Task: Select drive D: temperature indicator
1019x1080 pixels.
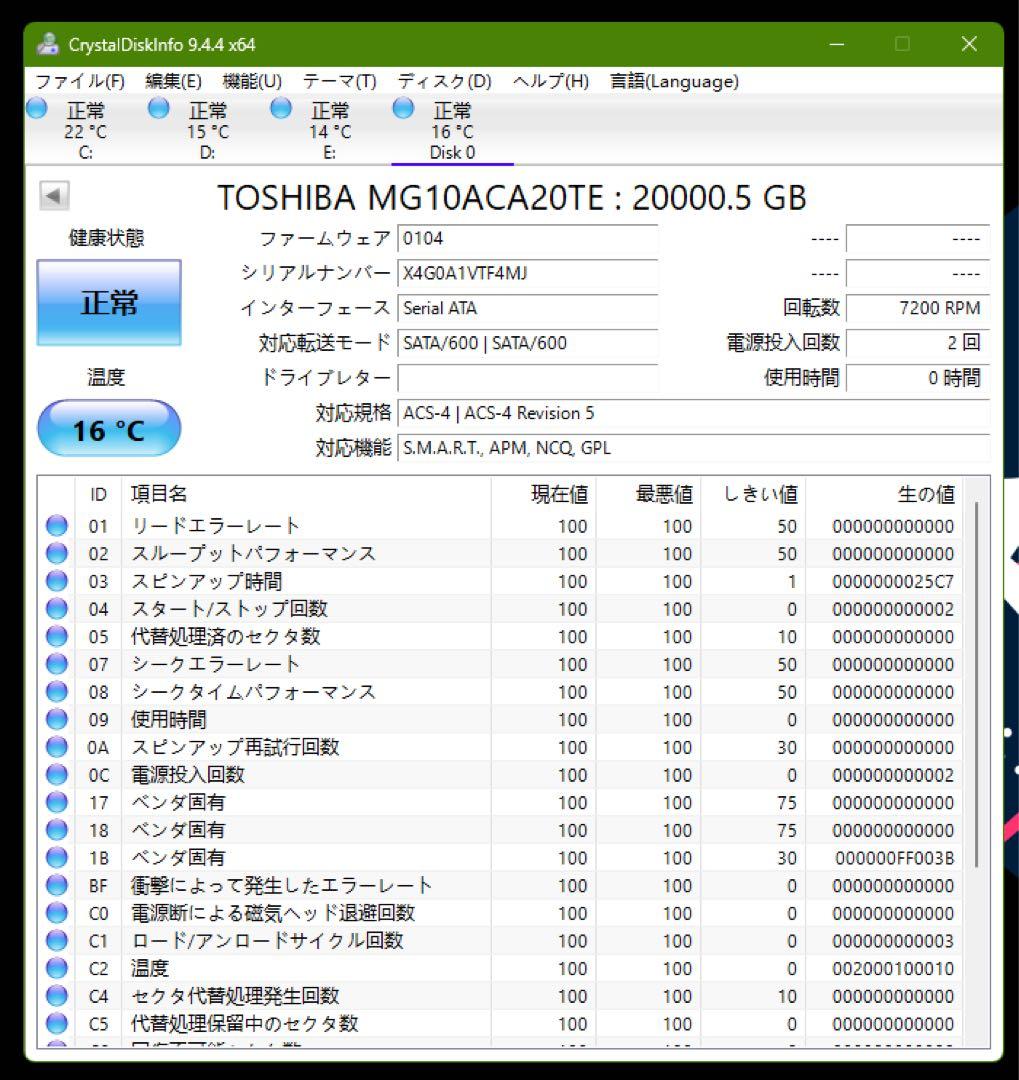Action: click(x=207, y=130)
